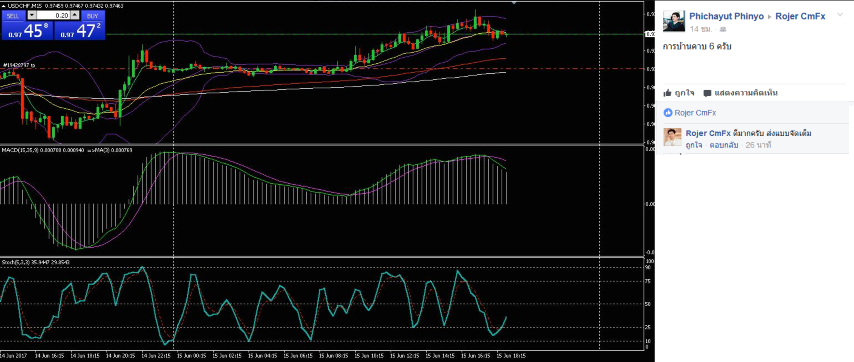Click the 15 Jun 00:15 time axis label

[x=193, y=355]
